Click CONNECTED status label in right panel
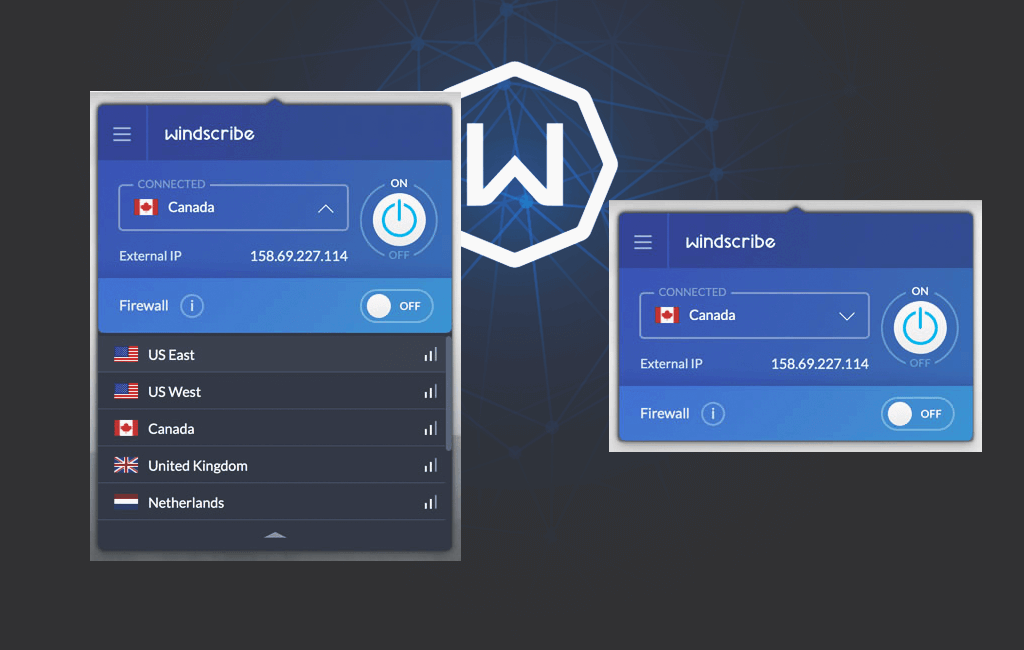1024x650 pixels. pos(692,292)
